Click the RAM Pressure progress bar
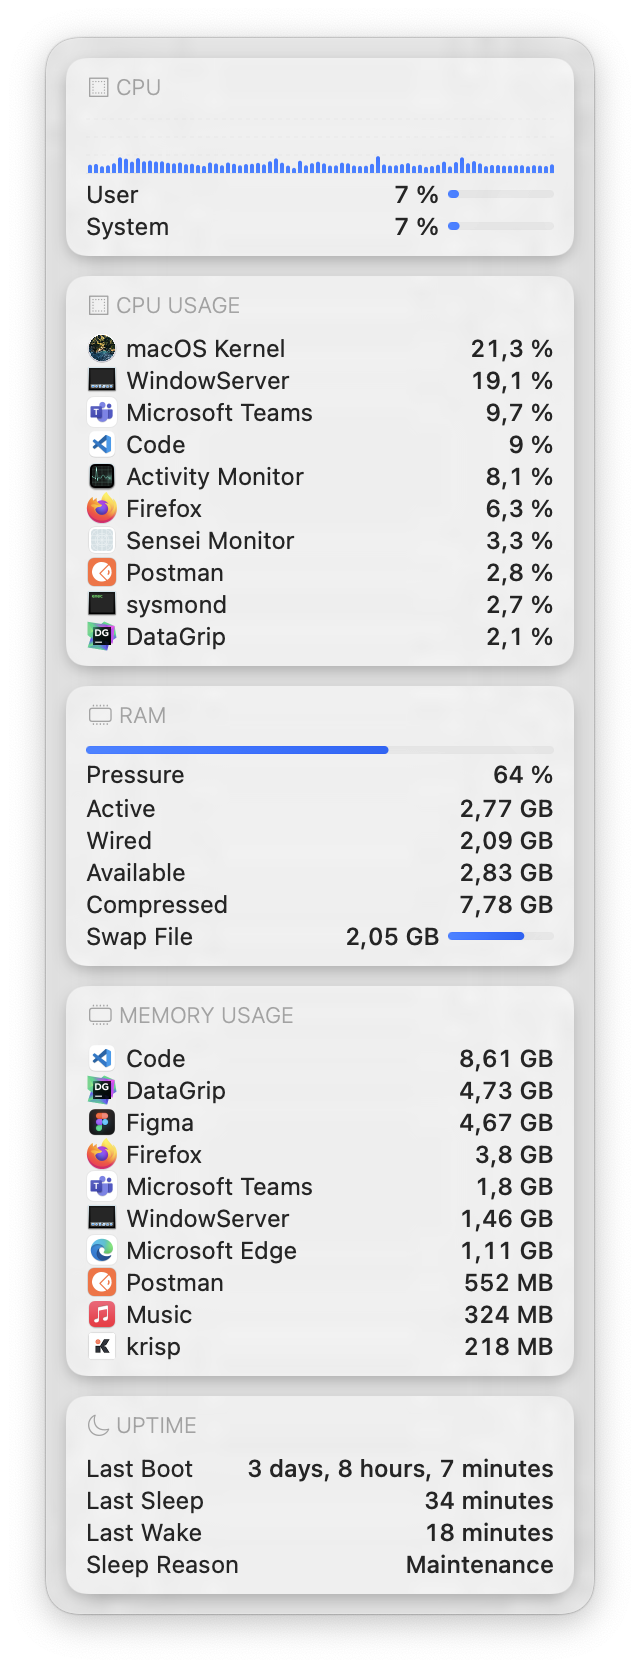The width and height of the screenshot is (640, 1668). (x=320, y=749)
